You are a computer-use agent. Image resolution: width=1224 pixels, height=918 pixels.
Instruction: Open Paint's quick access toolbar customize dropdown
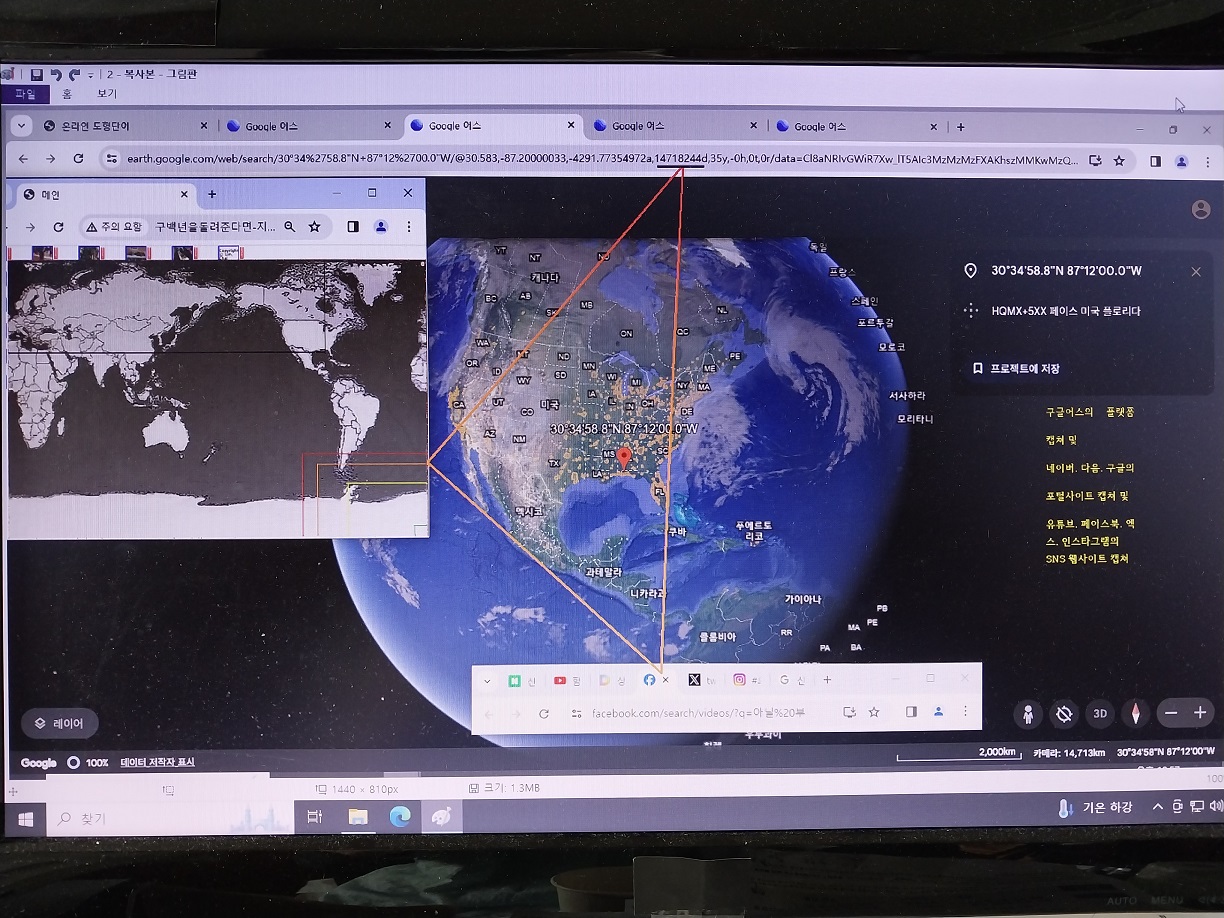(90, 76)
